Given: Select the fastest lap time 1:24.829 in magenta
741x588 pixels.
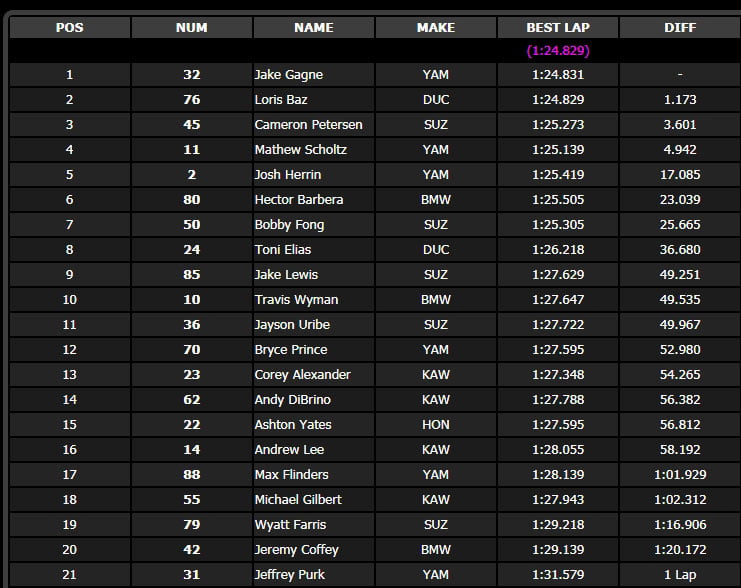Looking at the screenshot, I should click(558, 51).
